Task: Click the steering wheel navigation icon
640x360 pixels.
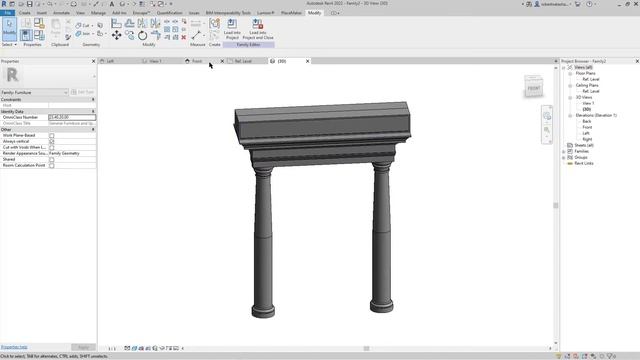Action: 547,117
